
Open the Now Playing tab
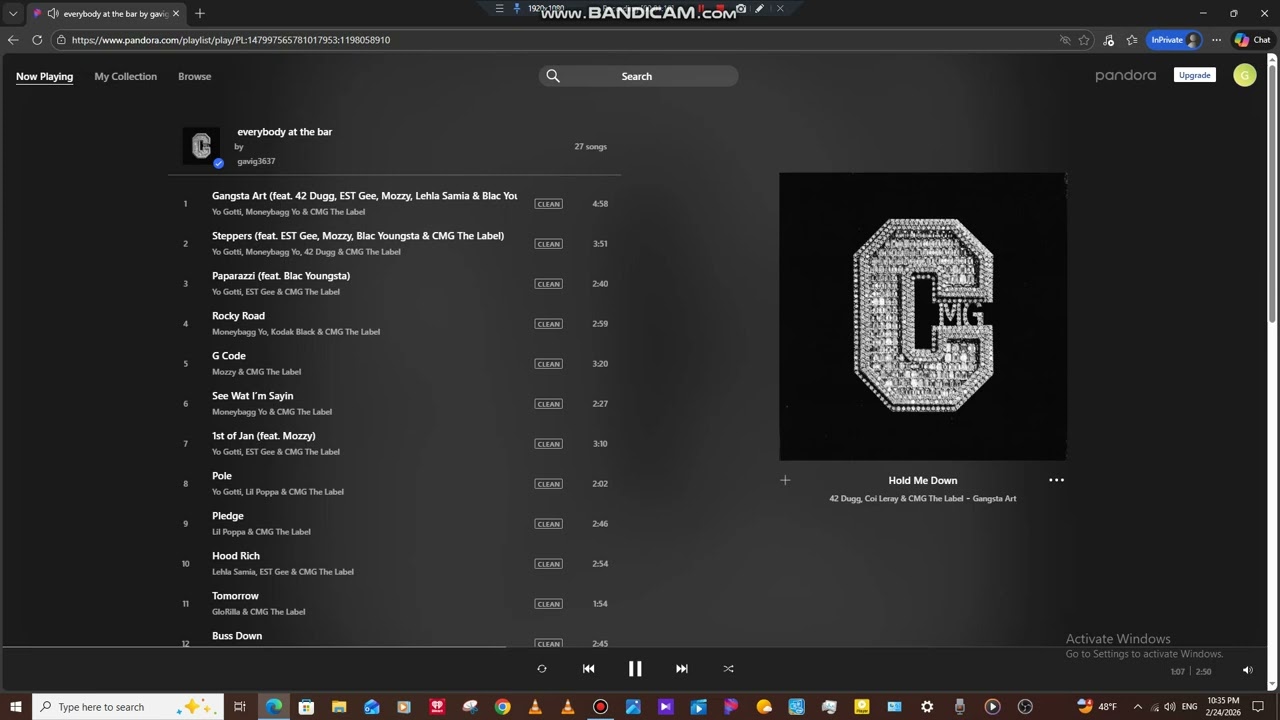pos(44,77)
